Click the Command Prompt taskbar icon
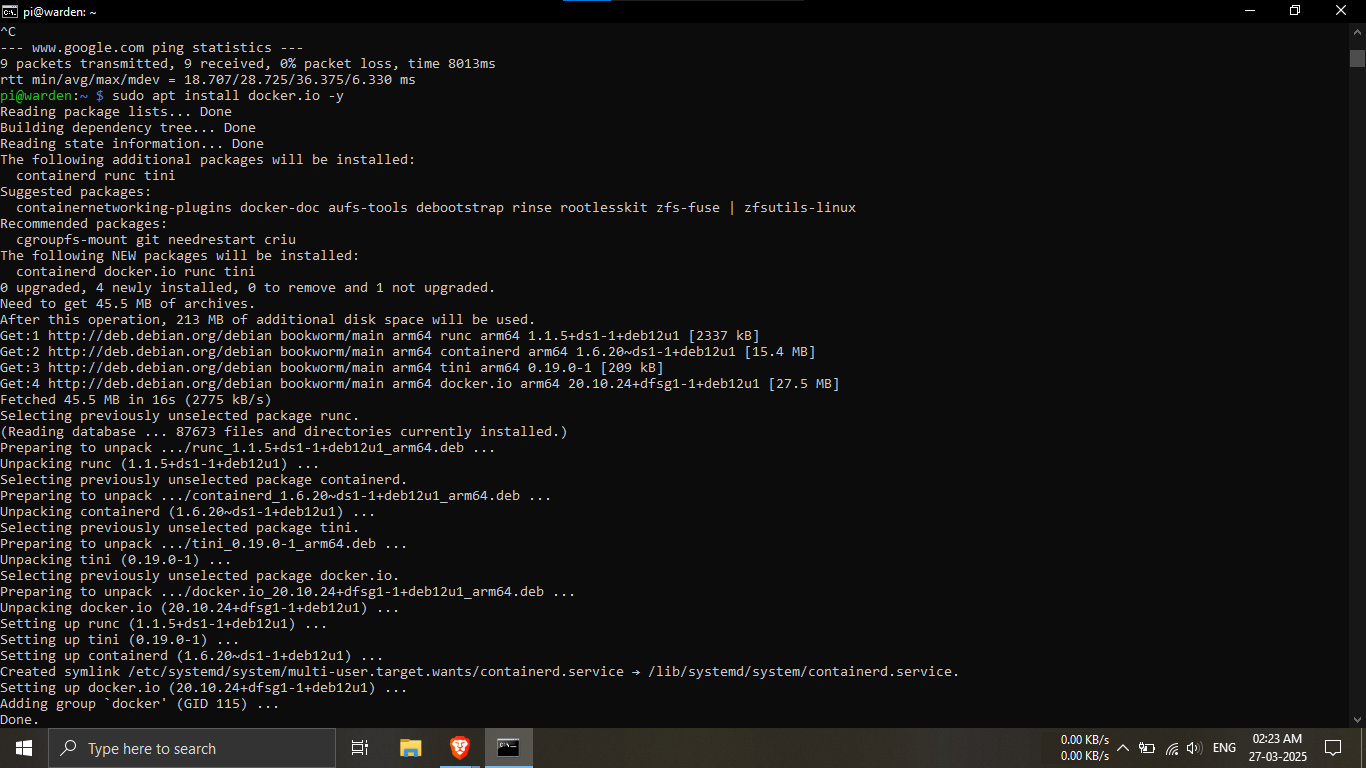 [508, 748]
